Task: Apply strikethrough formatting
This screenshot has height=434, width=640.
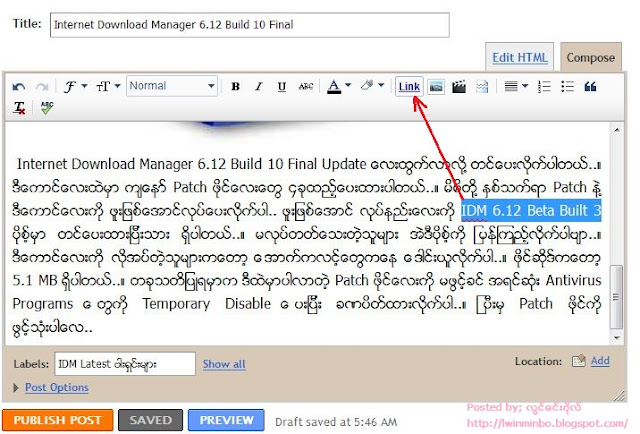Action: pyautogui.click(x=305, y=87)
